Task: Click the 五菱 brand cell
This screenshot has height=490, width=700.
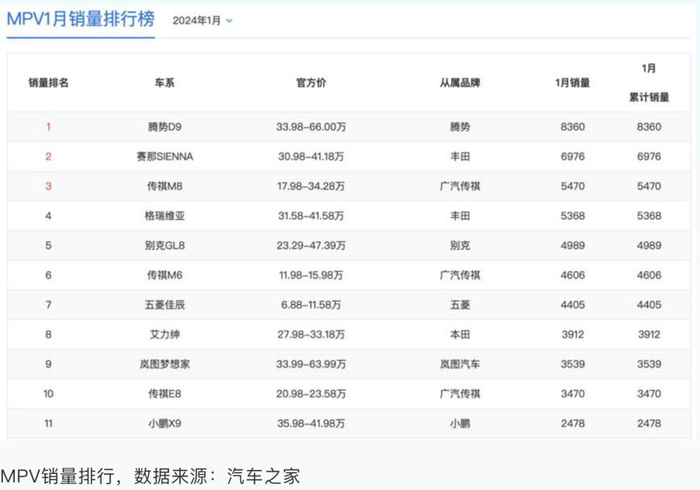Action: click(460, 305)
